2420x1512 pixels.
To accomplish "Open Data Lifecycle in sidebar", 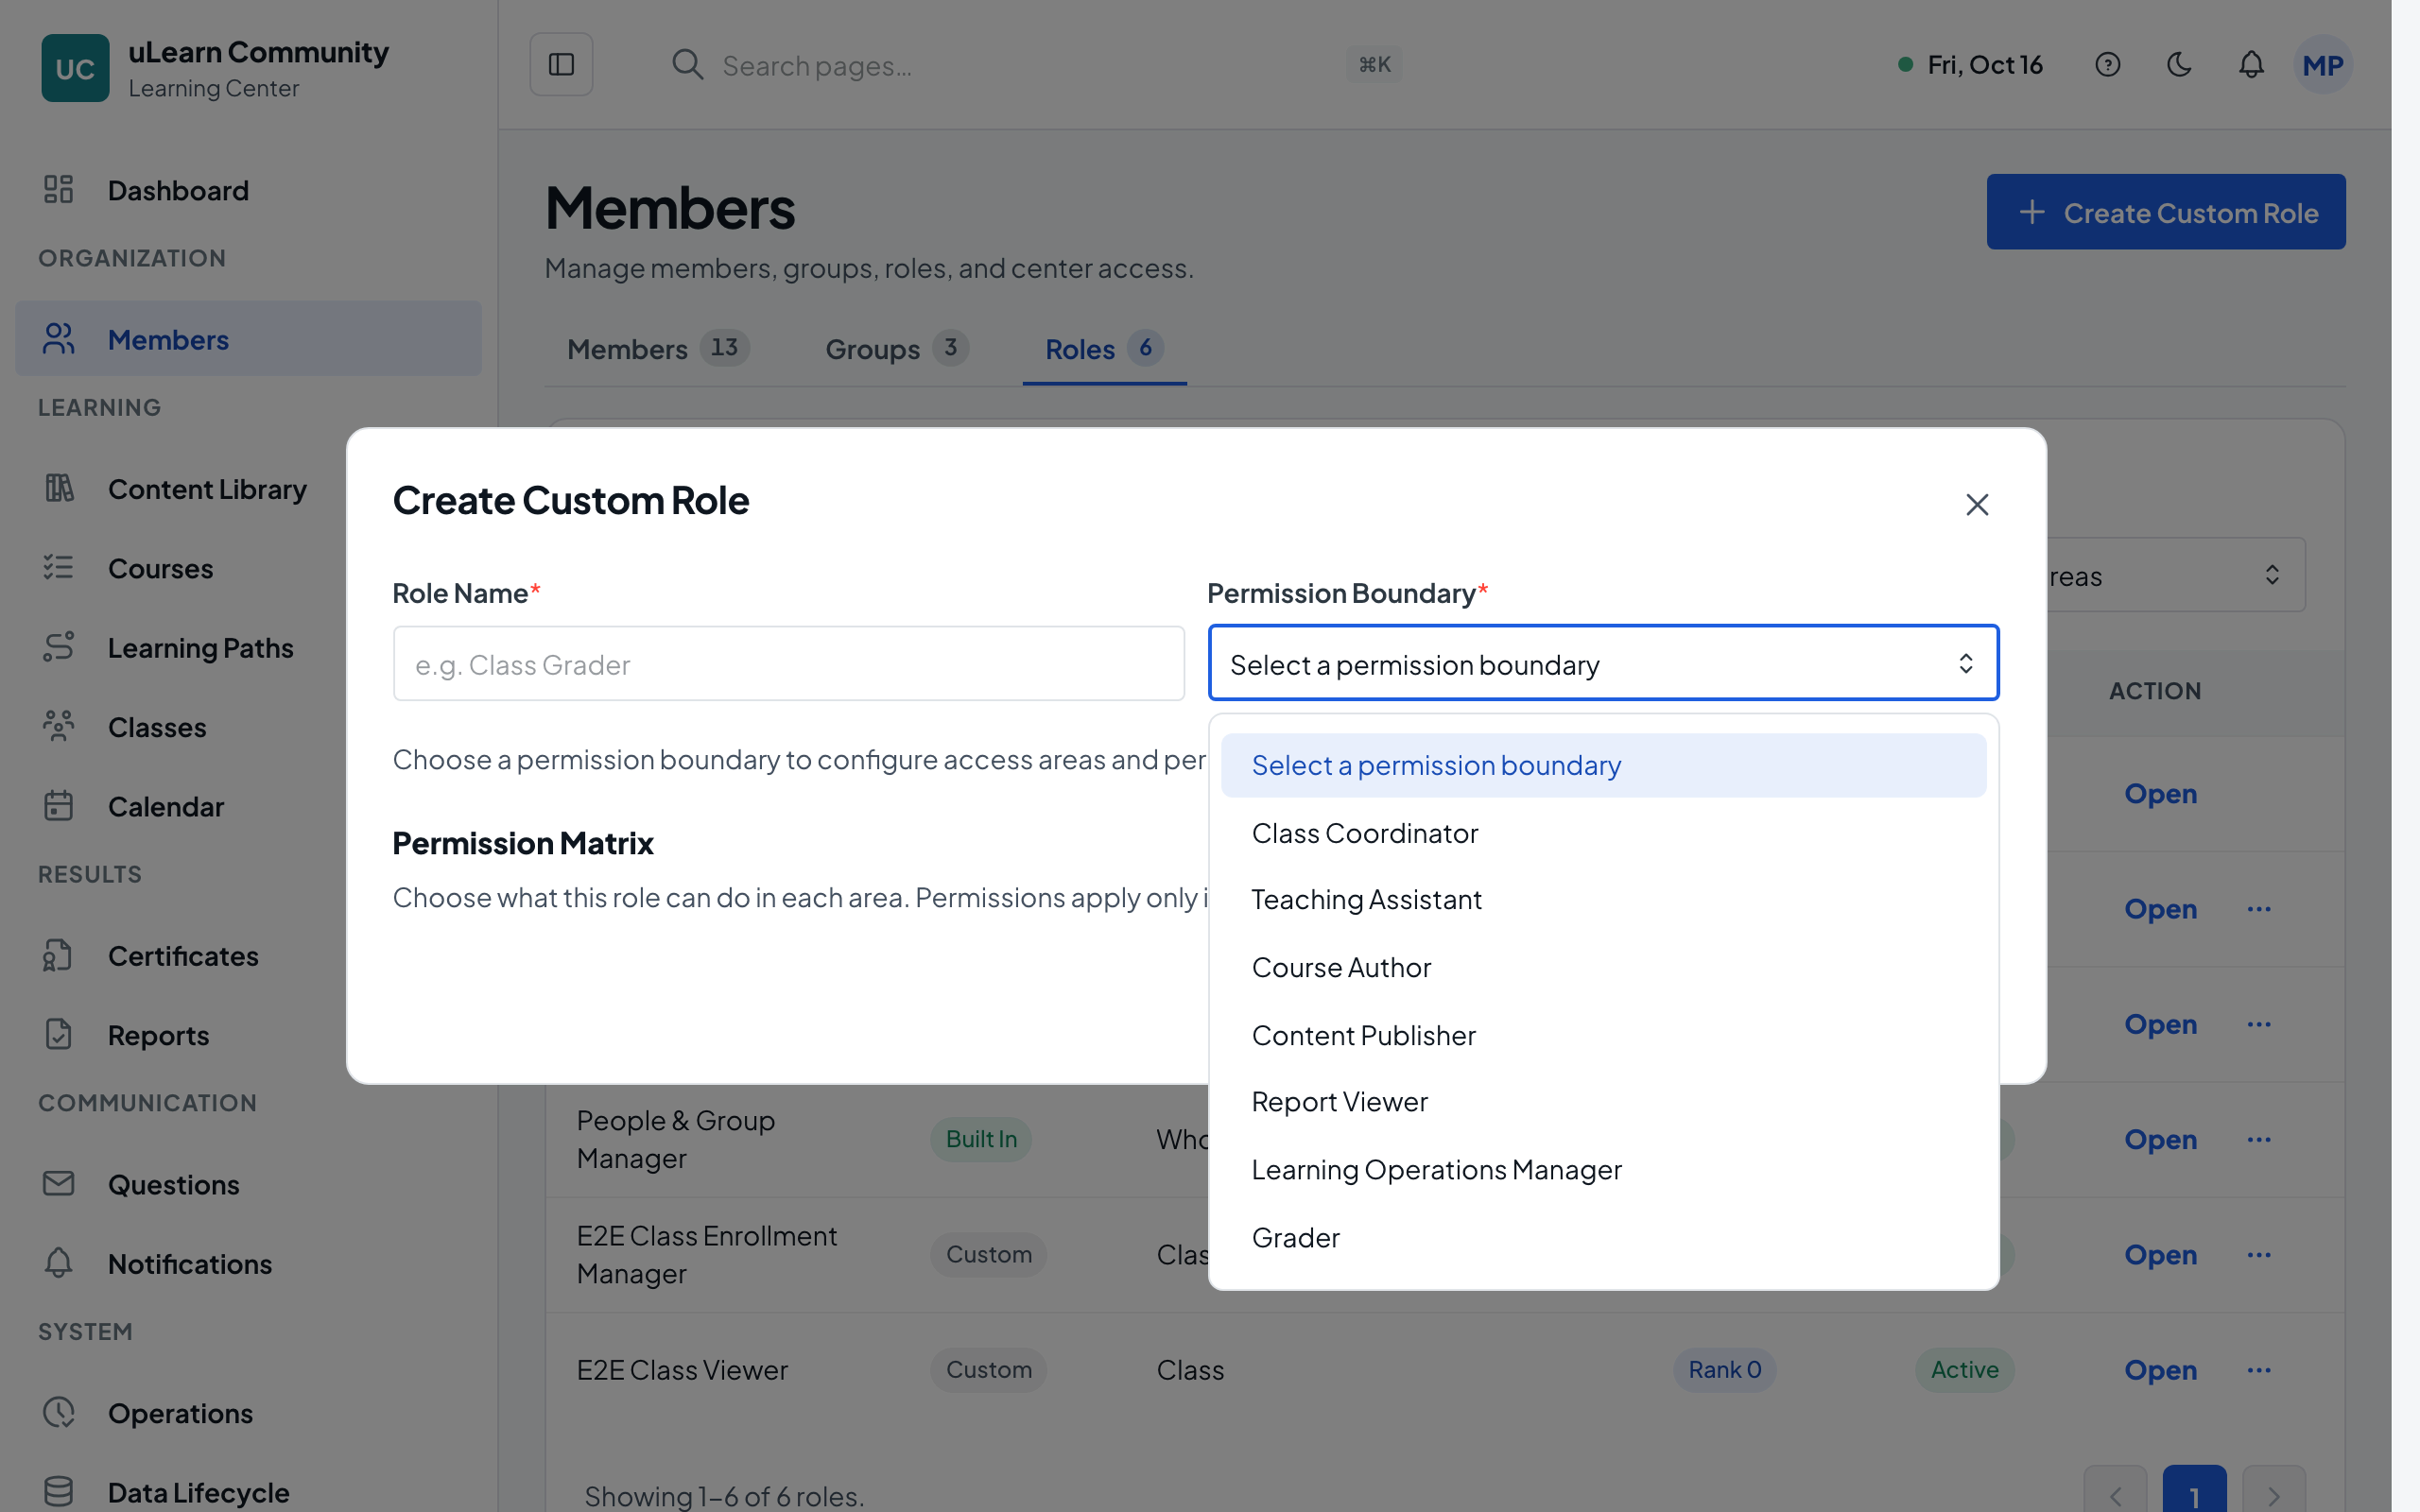I will point(248,1492).
